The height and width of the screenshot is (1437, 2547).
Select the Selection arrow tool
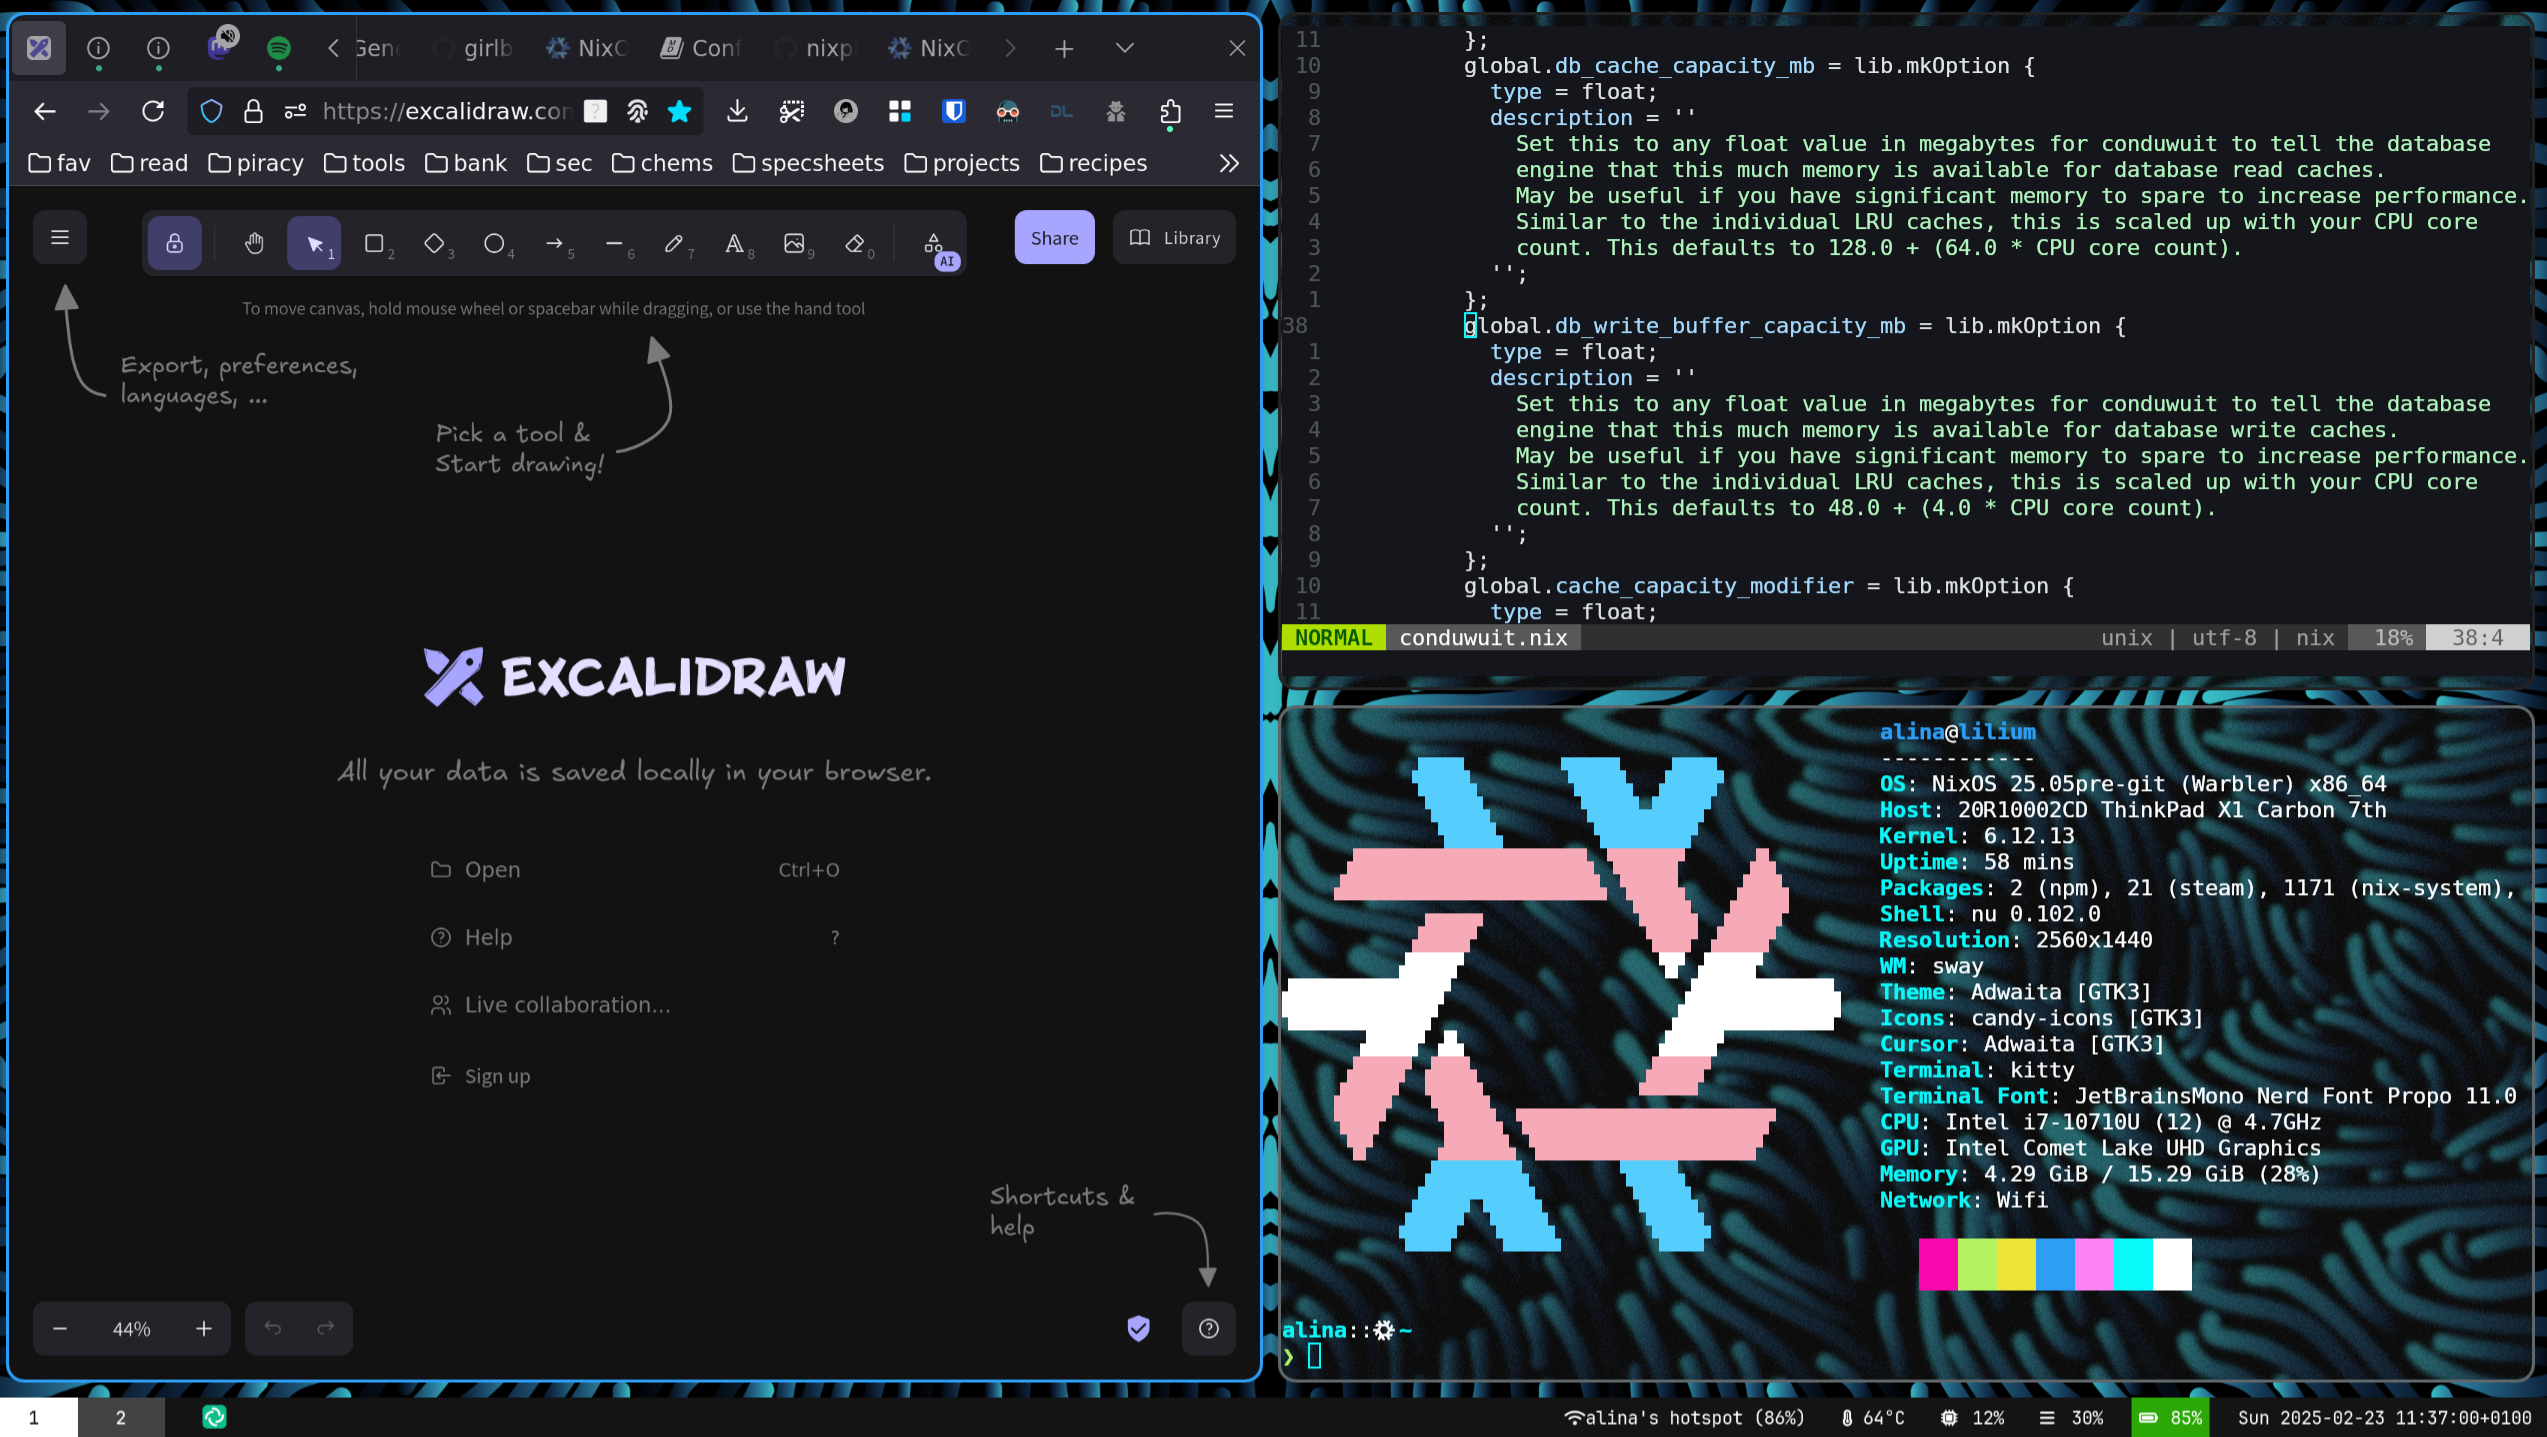(x=314, y=243)
